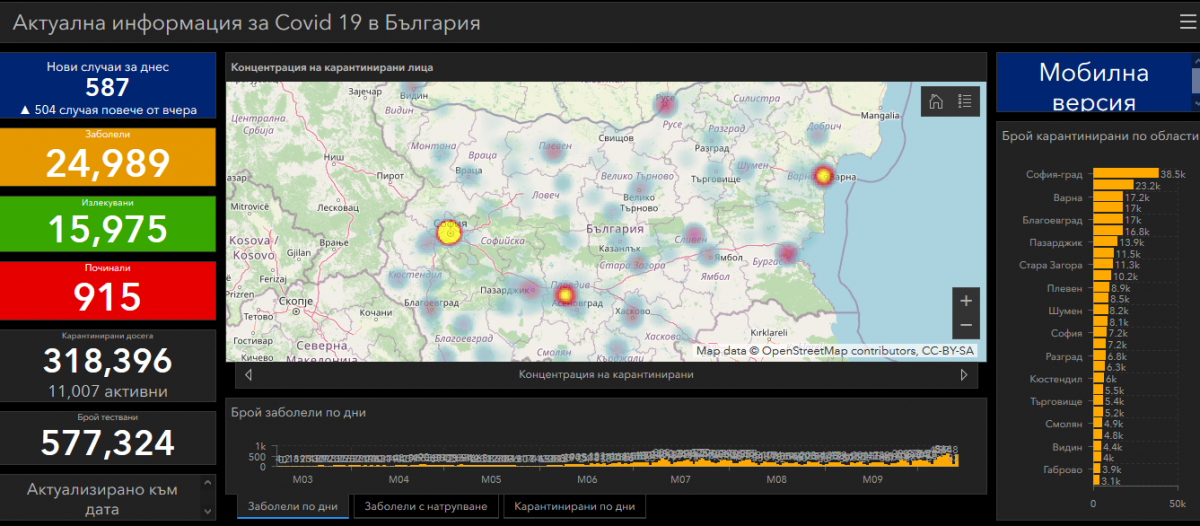Click the Концентрация на карантинирани carousel caption

click(x=606, y=374)
